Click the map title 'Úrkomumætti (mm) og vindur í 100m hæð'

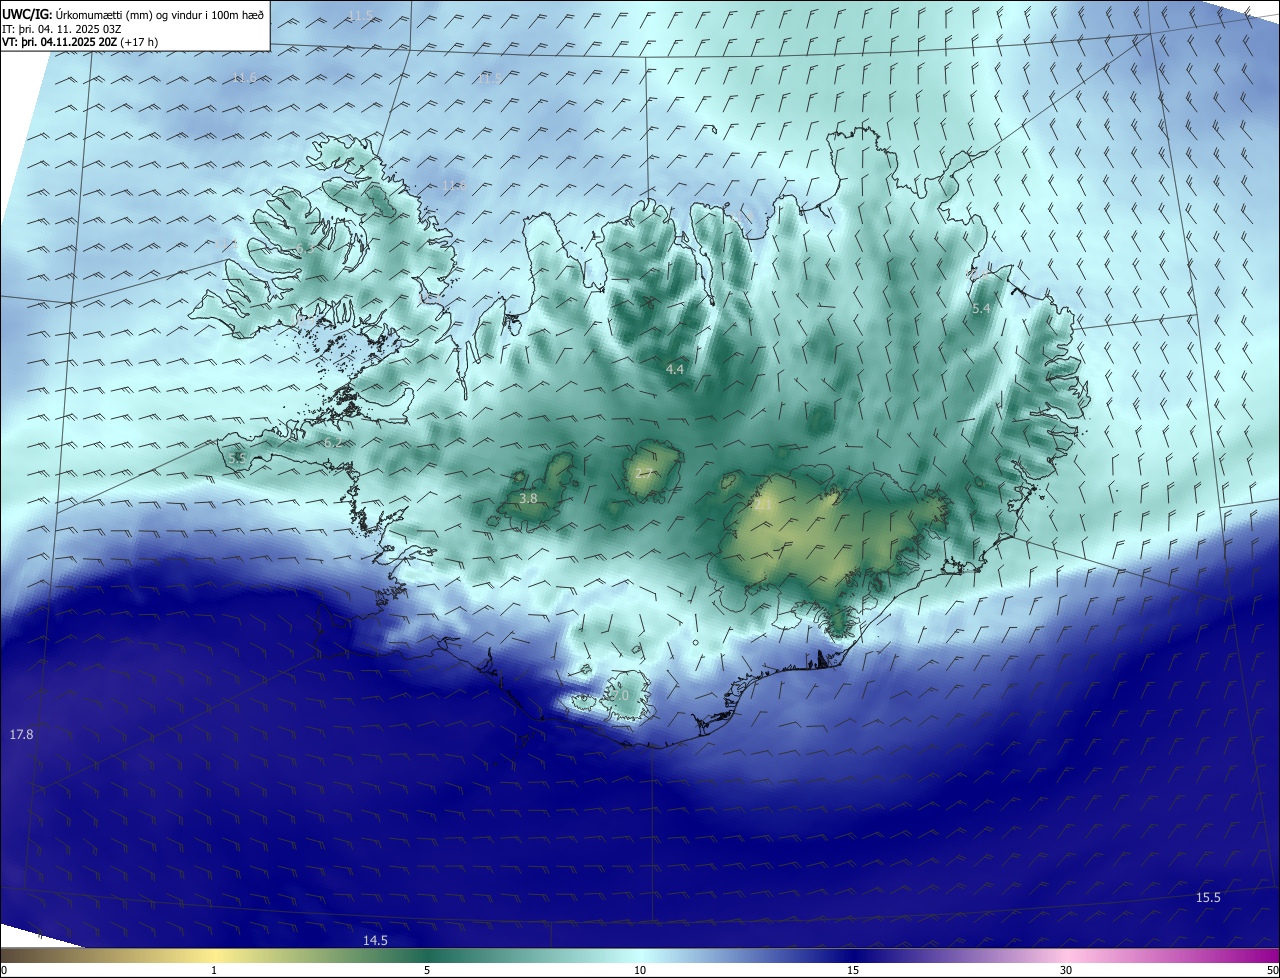tap(158, 14)
